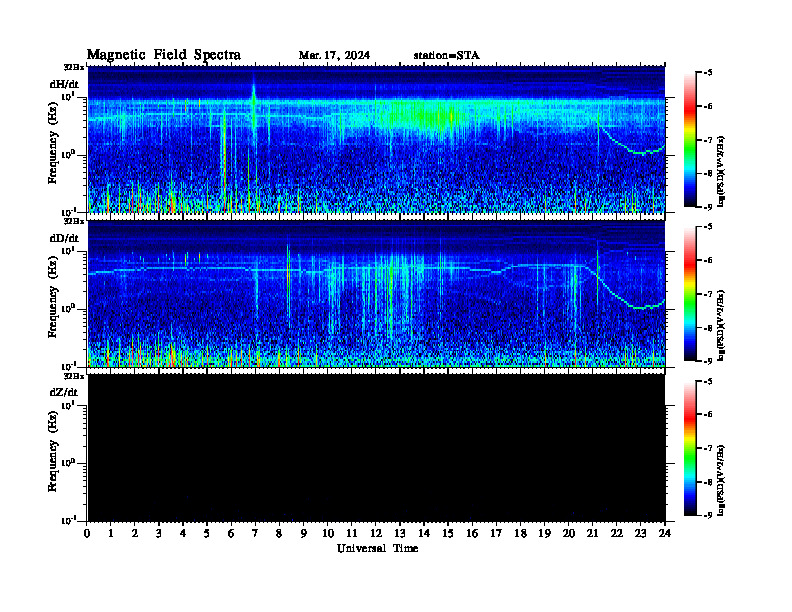Click the 10^0 frequency tick of dZ/dt panel
The width and height of the screenshot is (792, 612).
click(68, 462)
